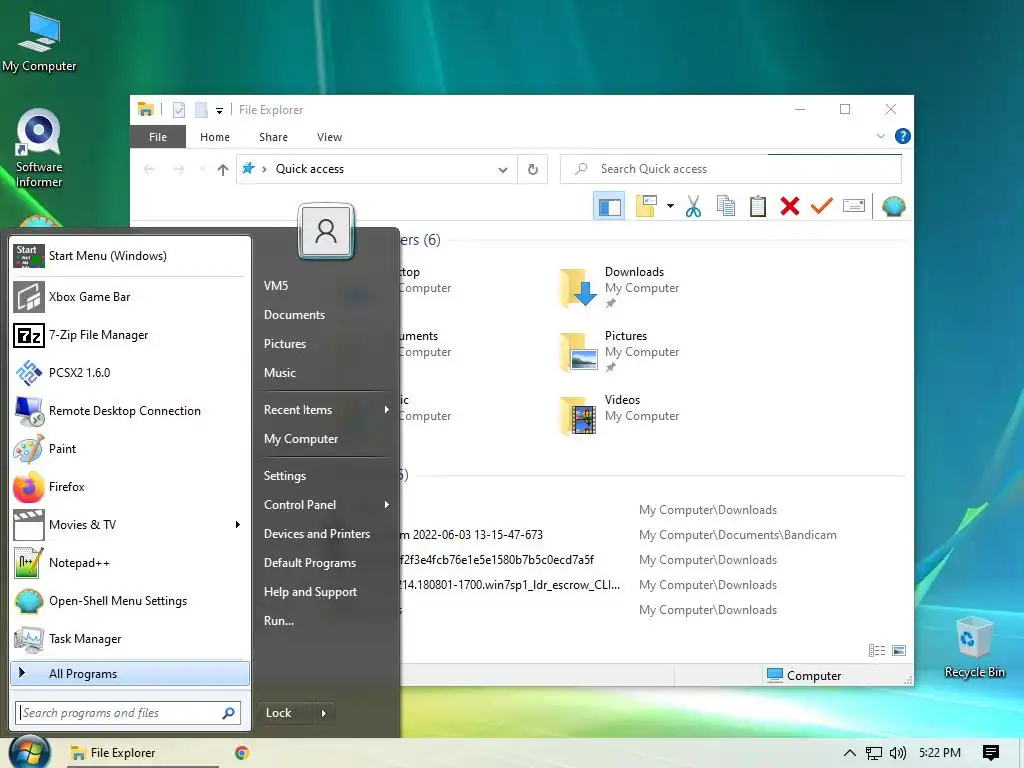
Task: Show hidden tray icons
Action: 850,753
